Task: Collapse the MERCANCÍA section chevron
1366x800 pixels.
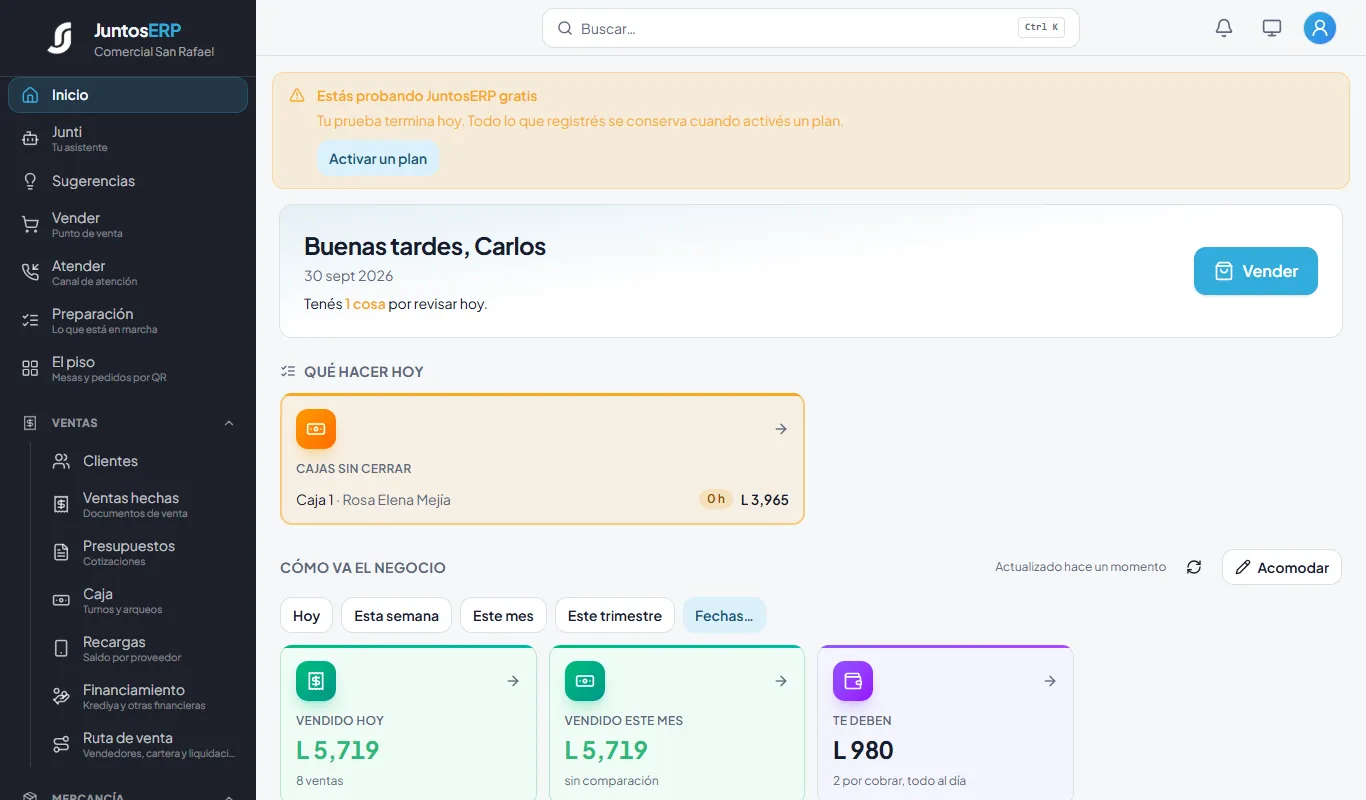Action: pyautogui.click(x=229, y=796)
